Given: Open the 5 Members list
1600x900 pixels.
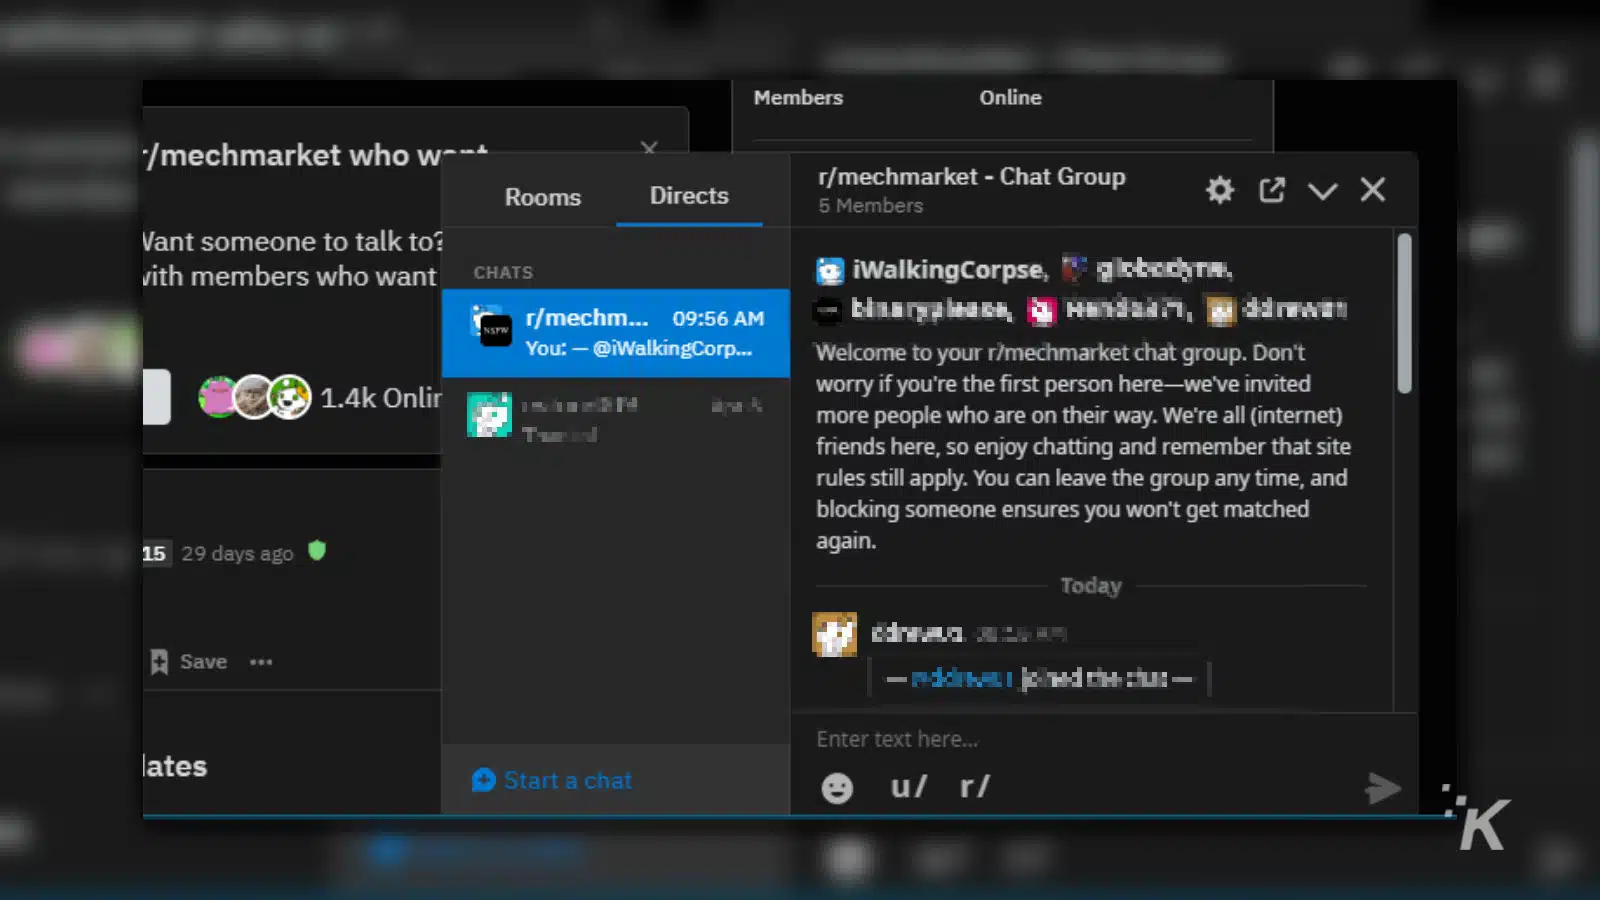Looking at the screenshot, I should (870, 206).
